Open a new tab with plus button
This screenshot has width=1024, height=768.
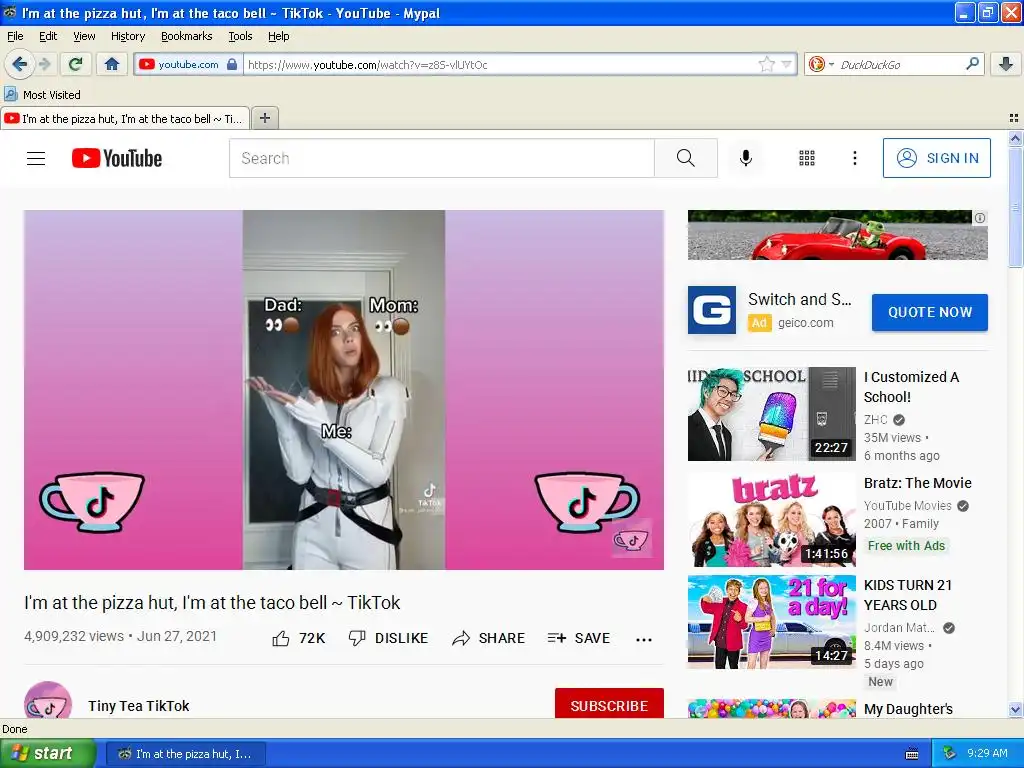pos(264,118)
